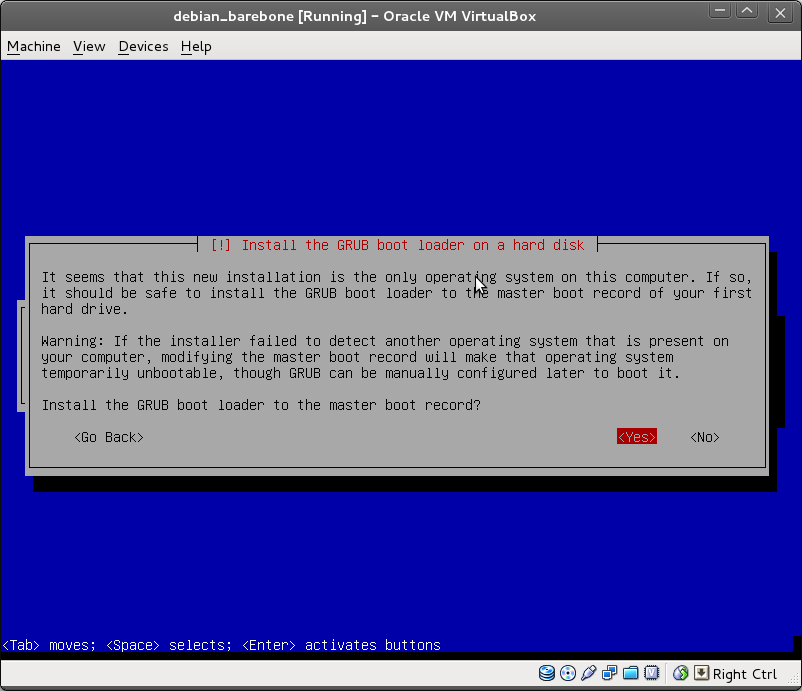Open the shared folders status icon
The width and height of the screenshot is (802, 691).
[x=631, y=673]
